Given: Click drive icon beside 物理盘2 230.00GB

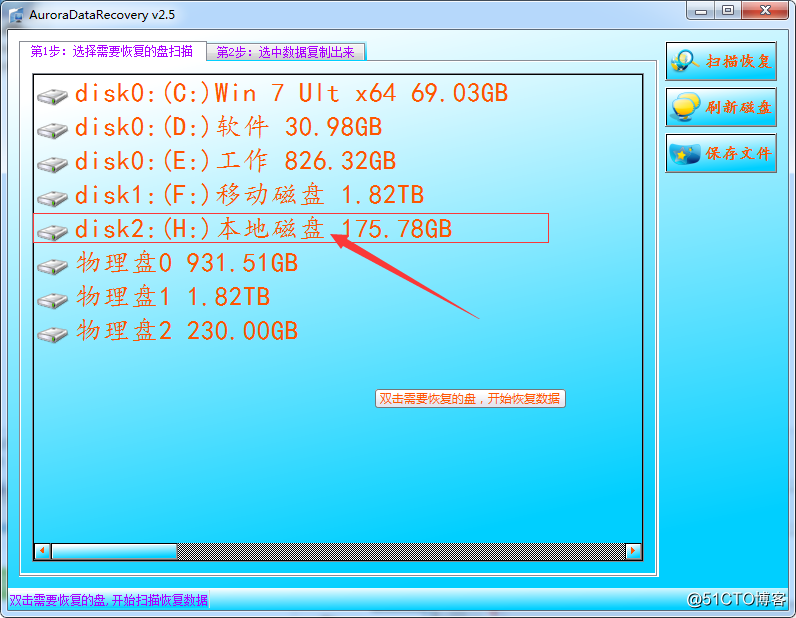Looking at the screenshot, I should [52, 334].
